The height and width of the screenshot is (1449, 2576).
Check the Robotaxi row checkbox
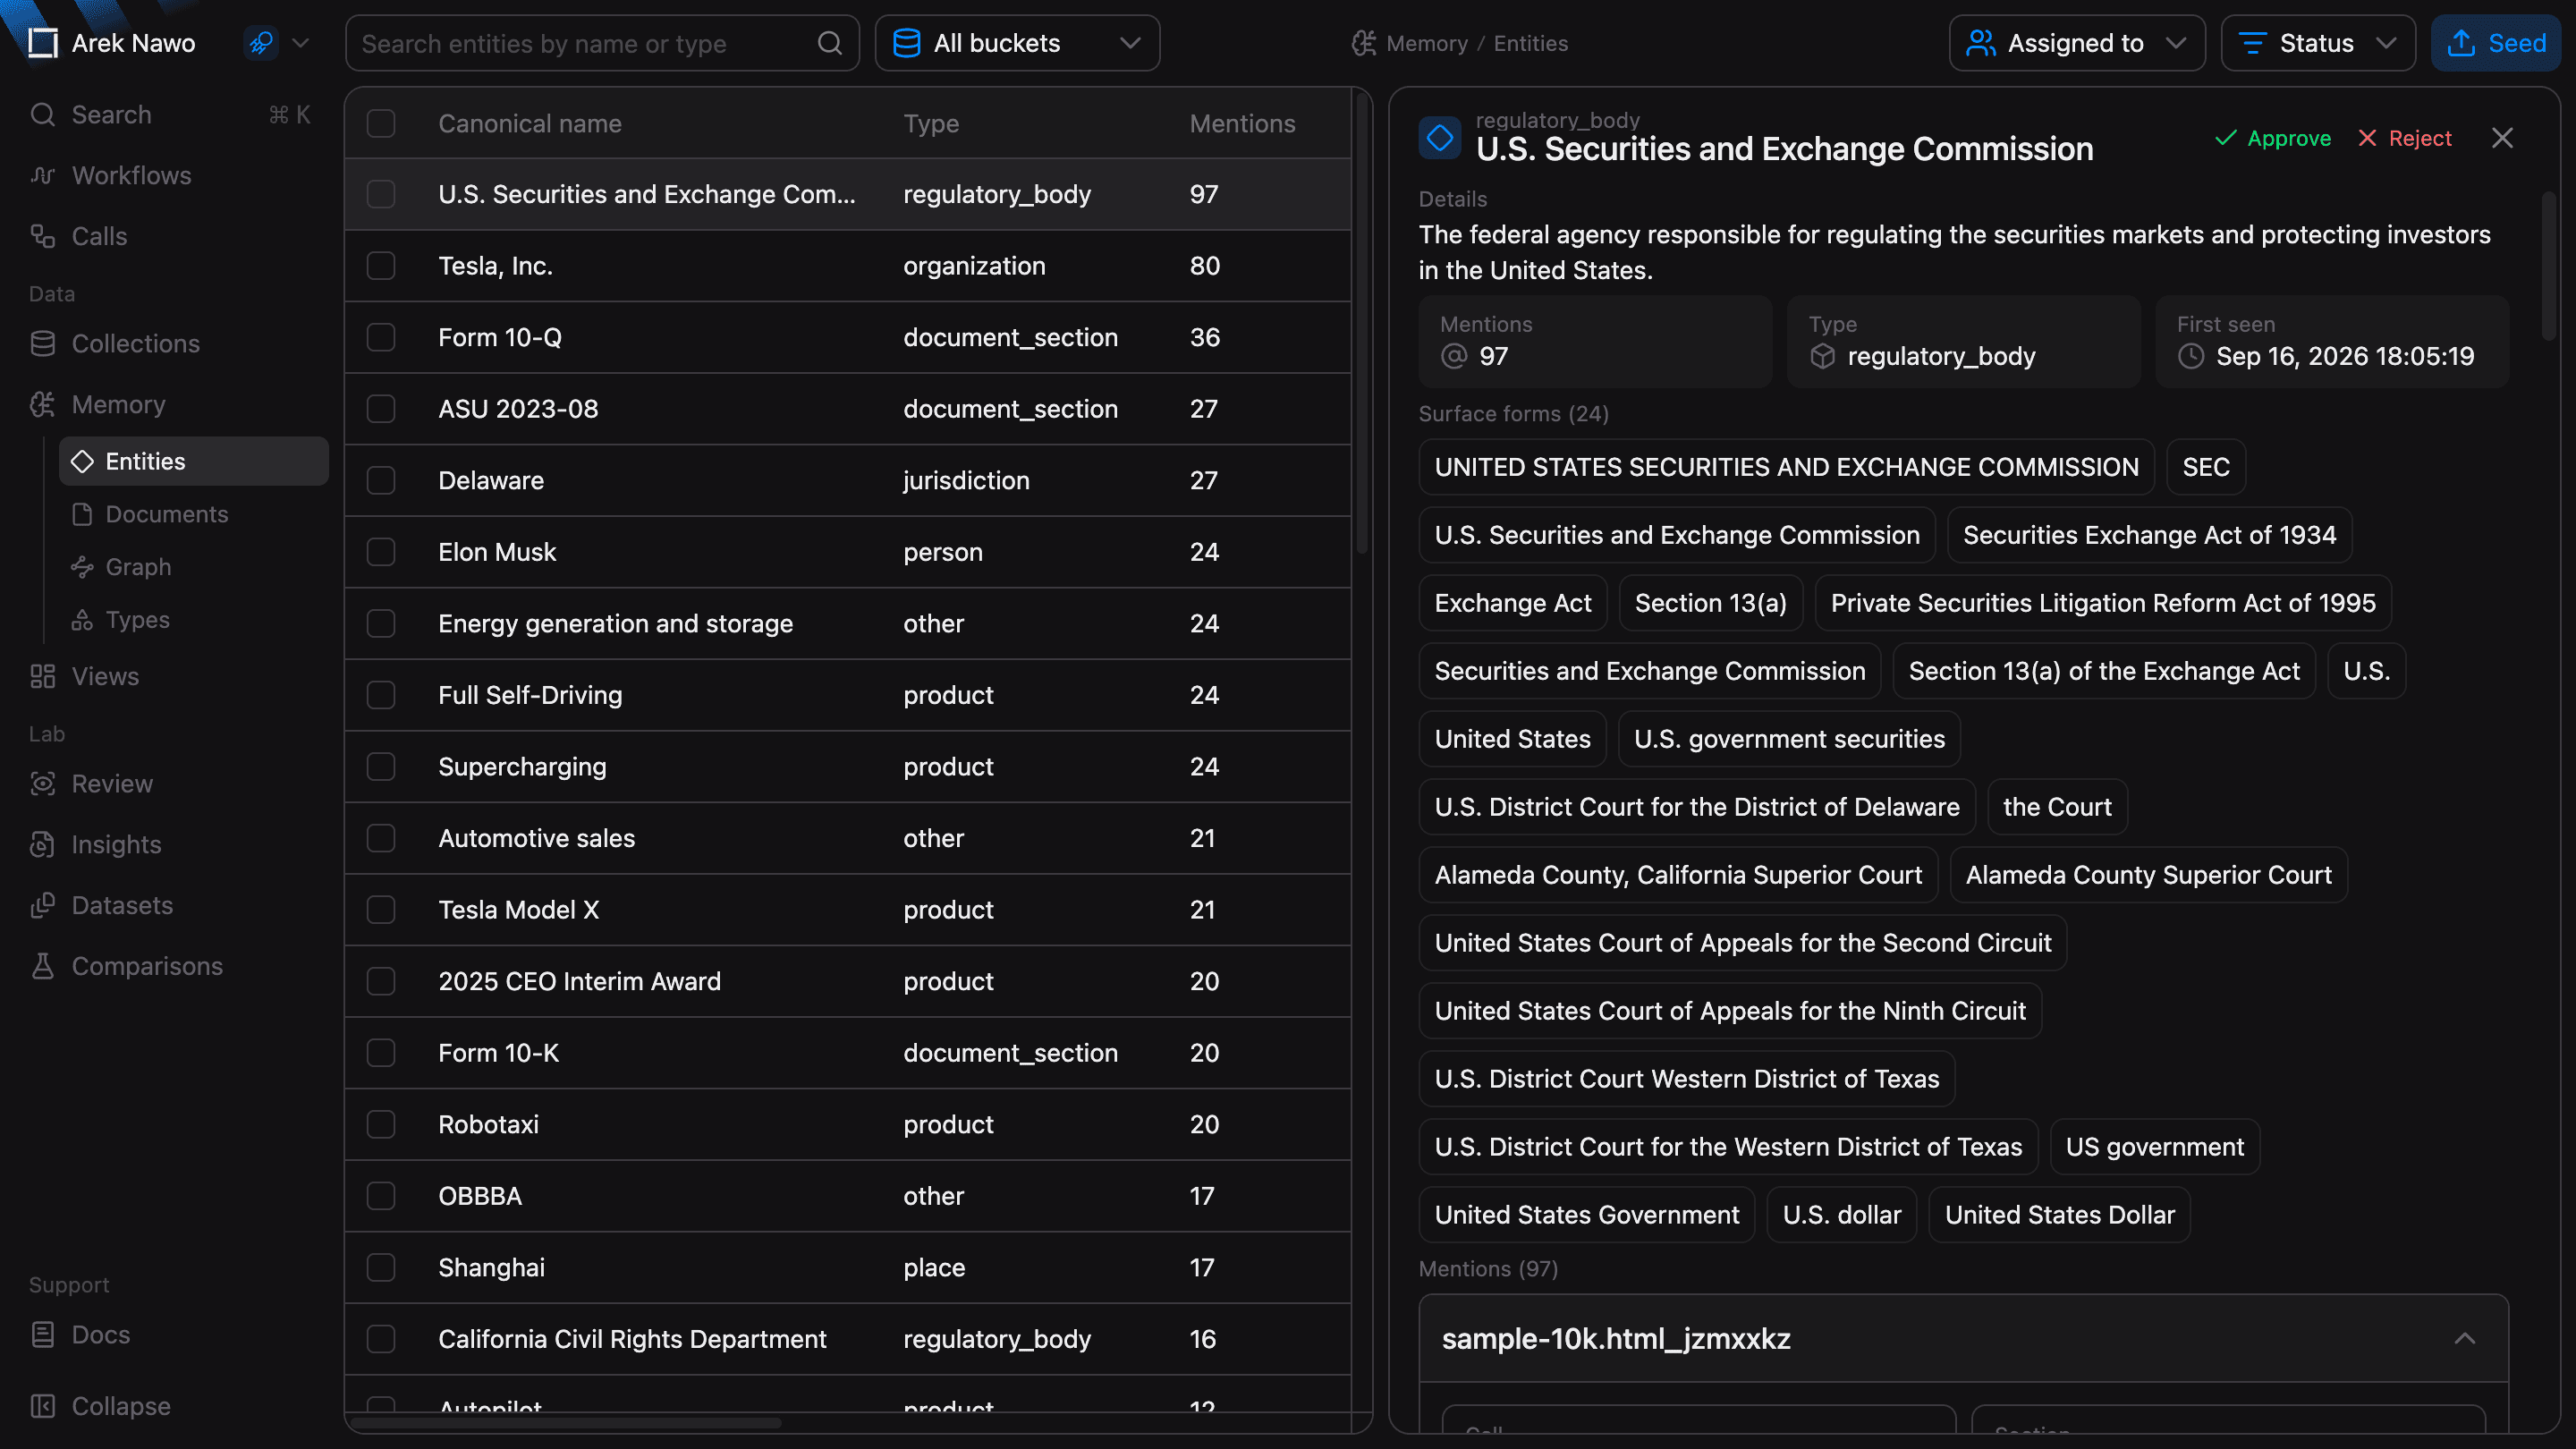pos(381,1125)
